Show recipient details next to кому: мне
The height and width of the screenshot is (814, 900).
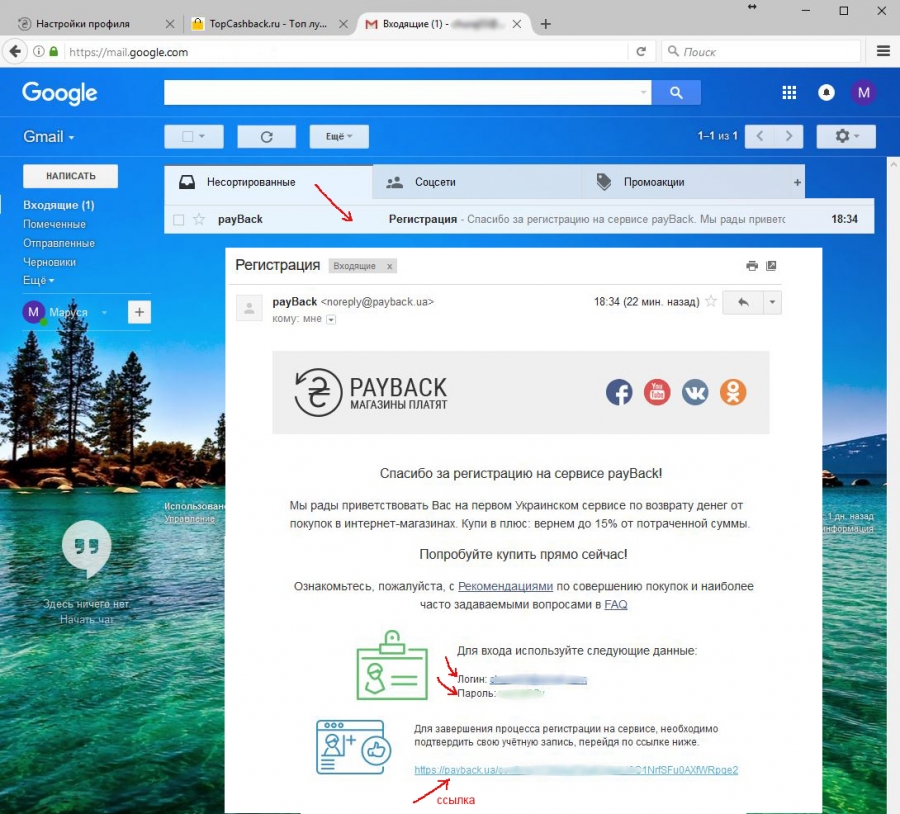point(331,320)
